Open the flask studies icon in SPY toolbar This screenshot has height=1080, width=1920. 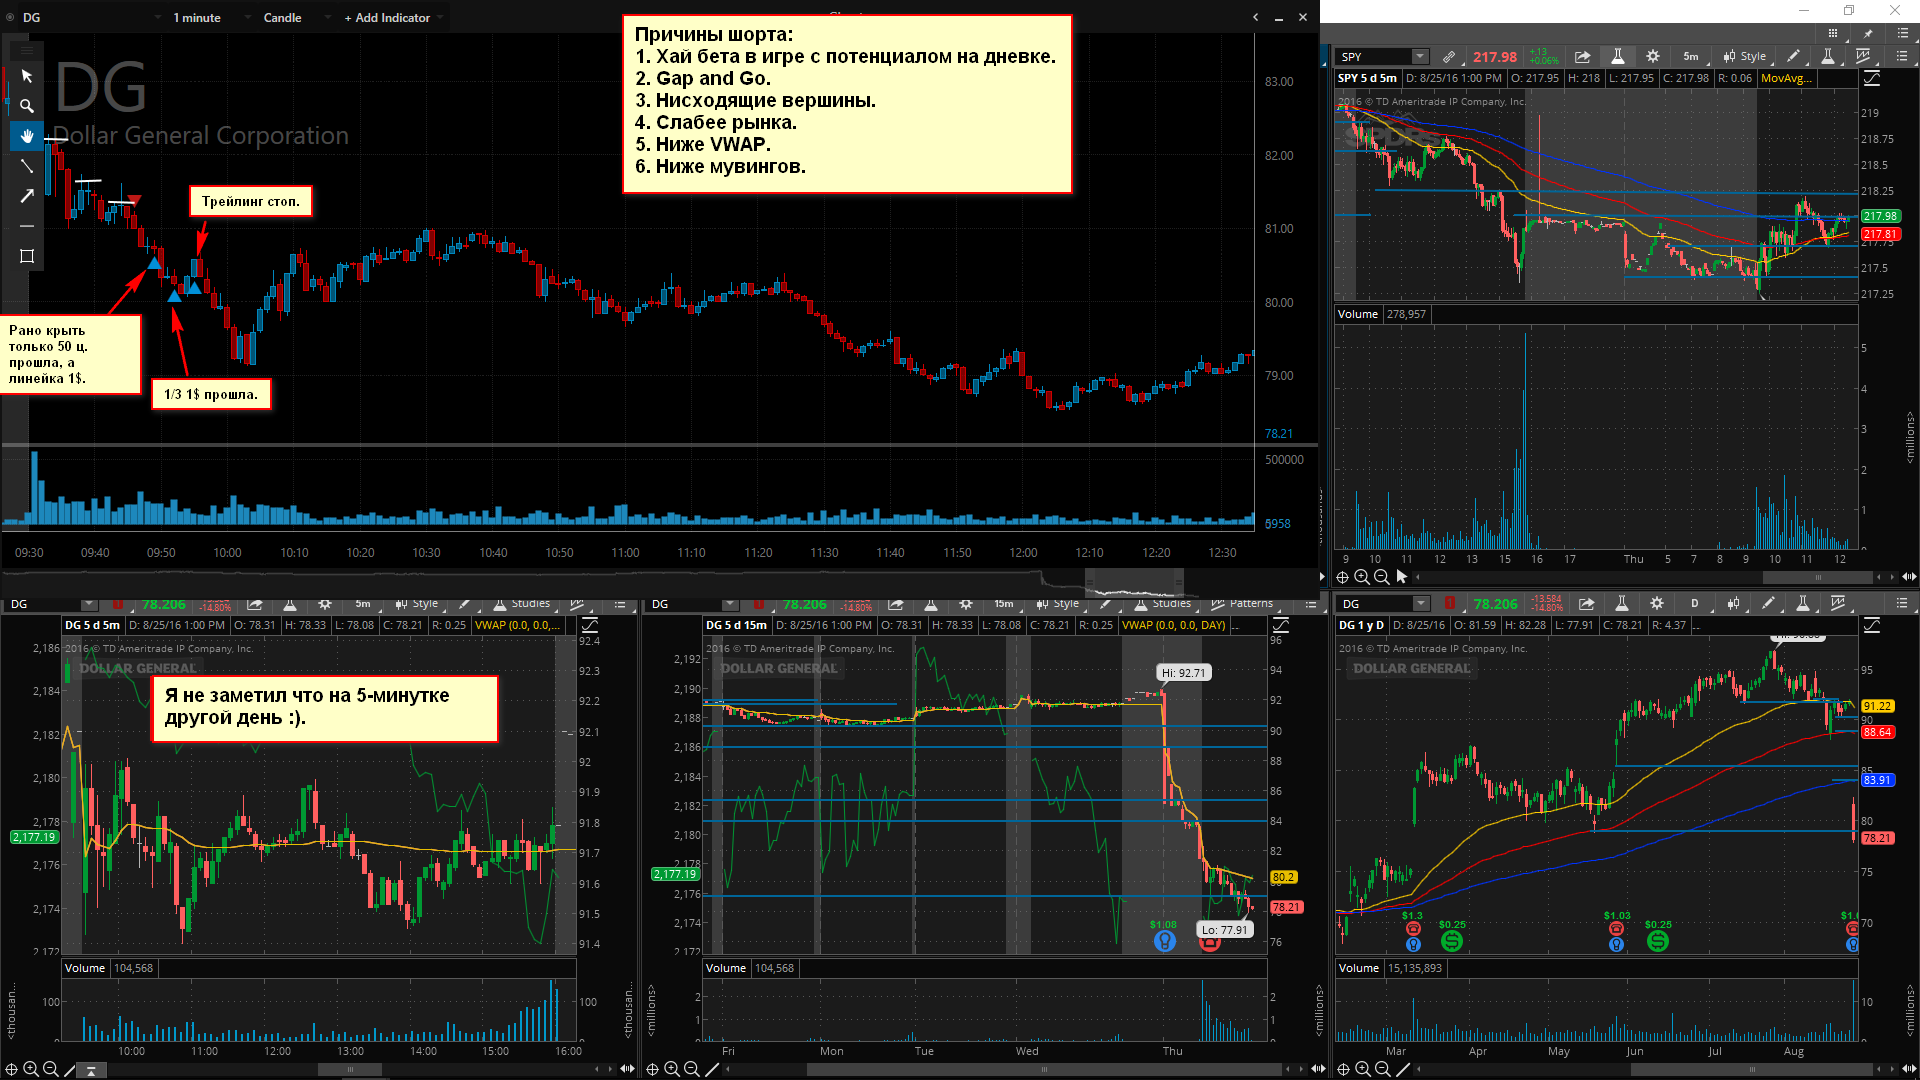coord(1617,57)
